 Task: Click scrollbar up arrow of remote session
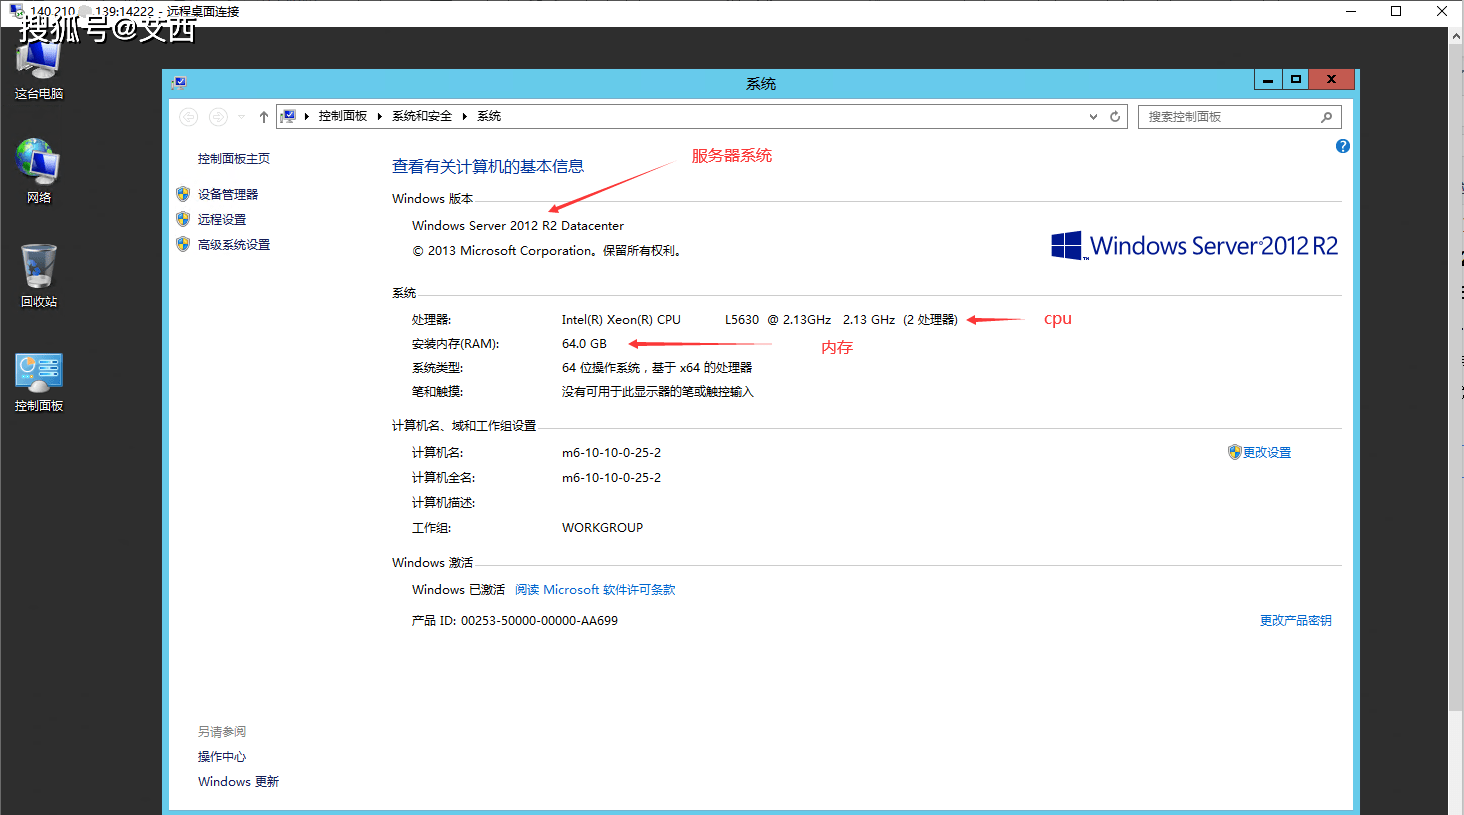pyautogui.click(x=1456, y=35)
